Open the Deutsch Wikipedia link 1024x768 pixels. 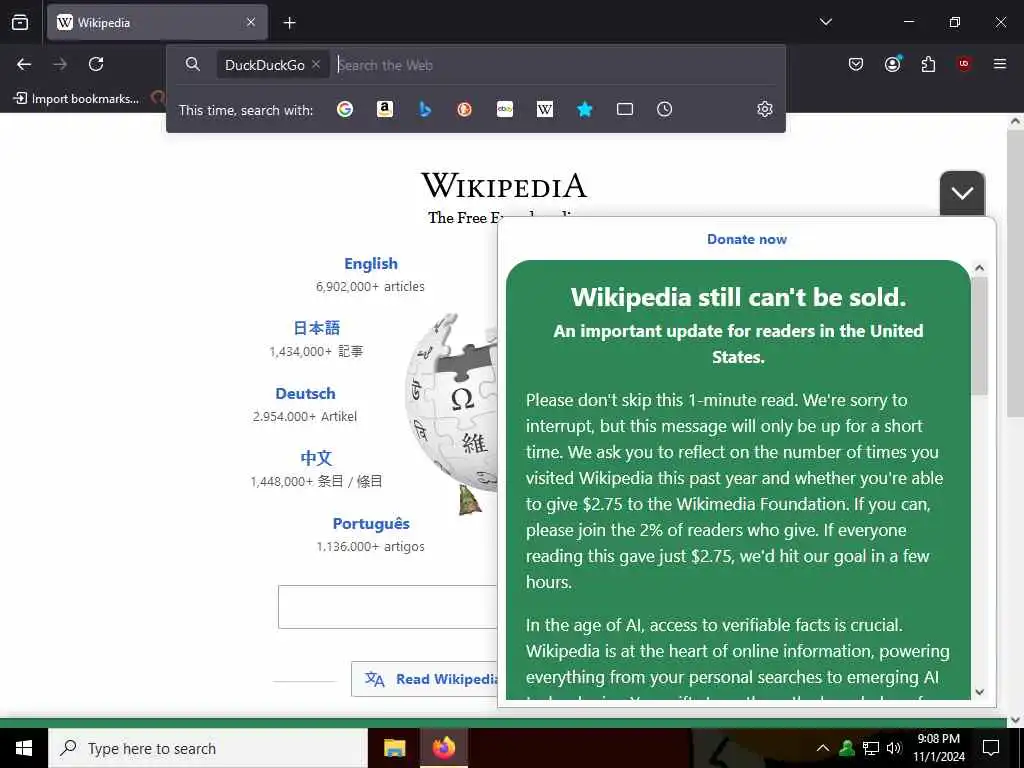tap(305, 393)
